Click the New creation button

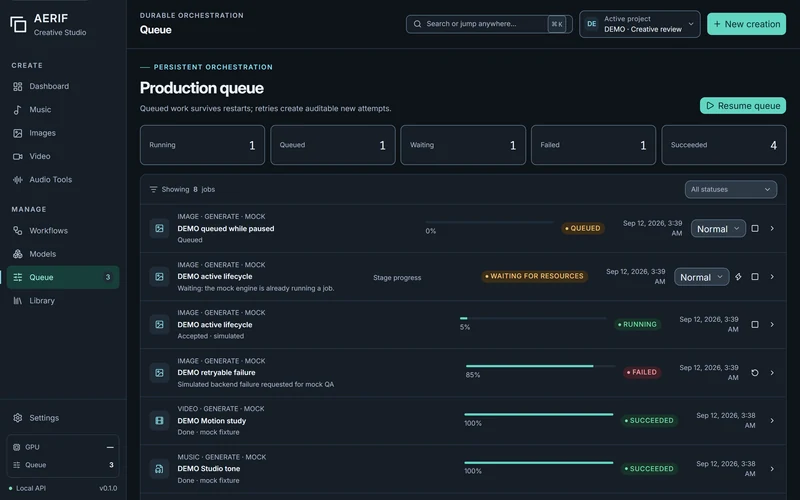[x=746, y=24]
